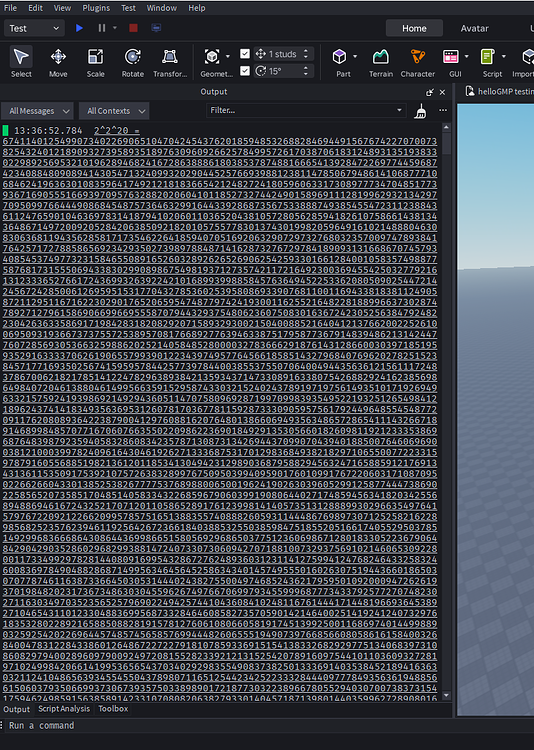Screen dimensions: 534x750
Task: Pick the Rotate tool
Action: coord(133,62)
